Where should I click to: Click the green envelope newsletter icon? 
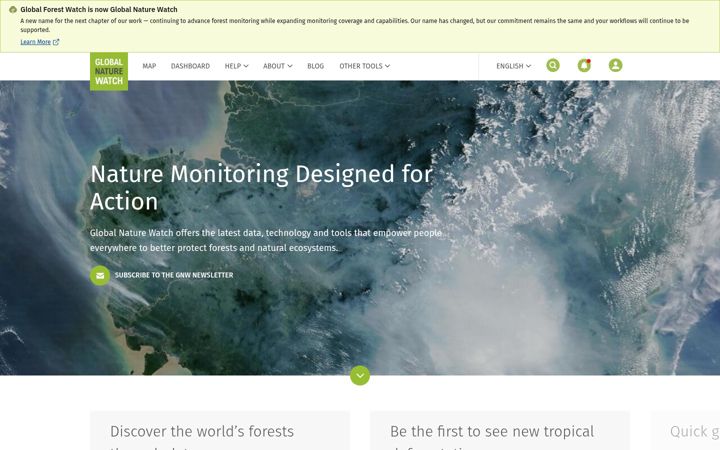[x=100, y=276]
